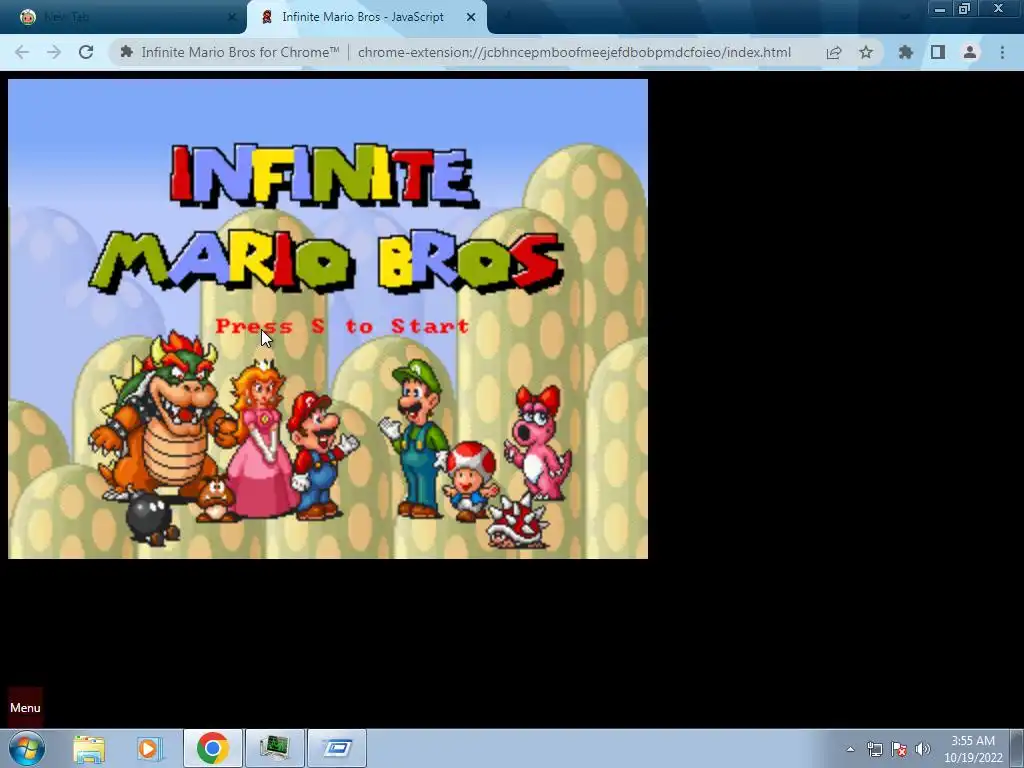The image size is (1024, 768).
Task: Open Windows Explorer from the taskbar
Action: [89, 748]
